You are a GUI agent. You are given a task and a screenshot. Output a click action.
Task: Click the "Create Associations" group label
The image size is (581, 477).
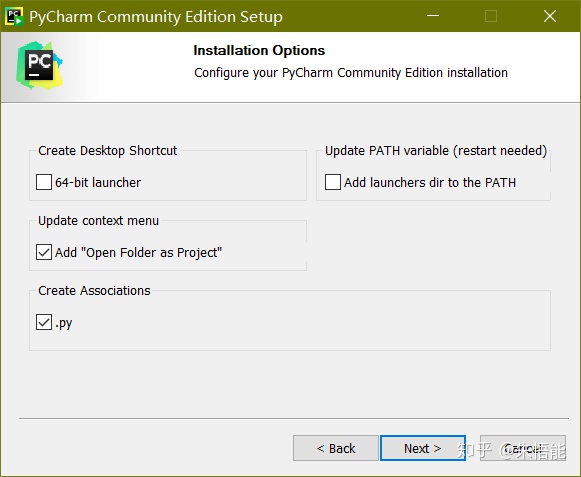pos(94,291)
